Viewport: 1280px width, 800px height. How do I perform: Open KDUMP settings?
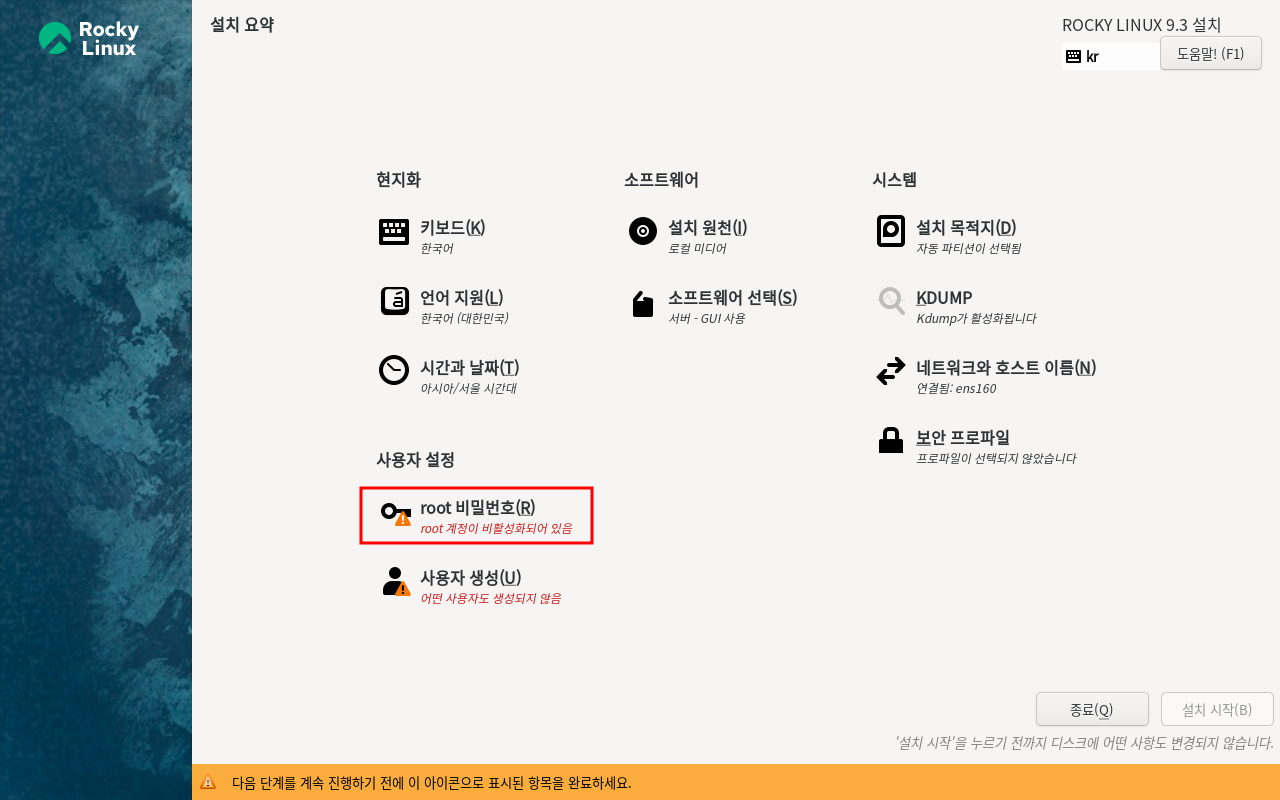pos(944,297)
